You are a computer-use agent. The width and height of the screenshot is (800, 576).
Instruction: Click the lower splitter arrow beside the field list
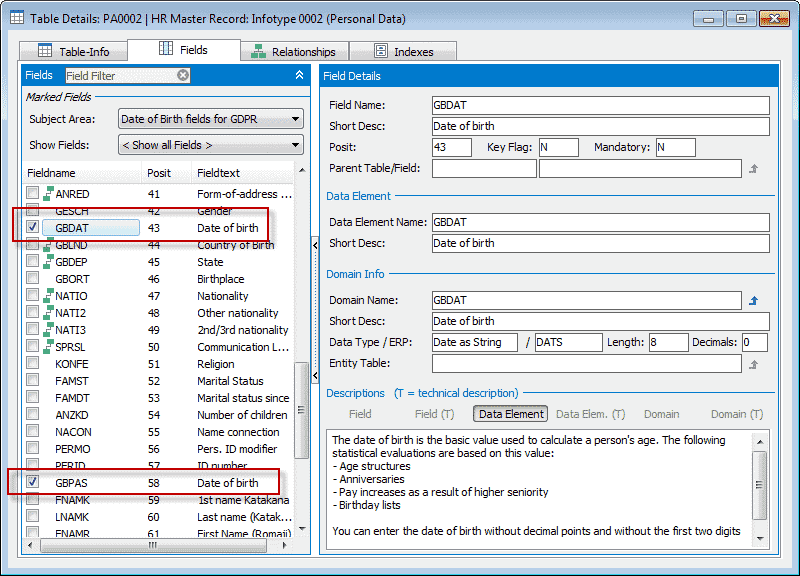point(315,376)
